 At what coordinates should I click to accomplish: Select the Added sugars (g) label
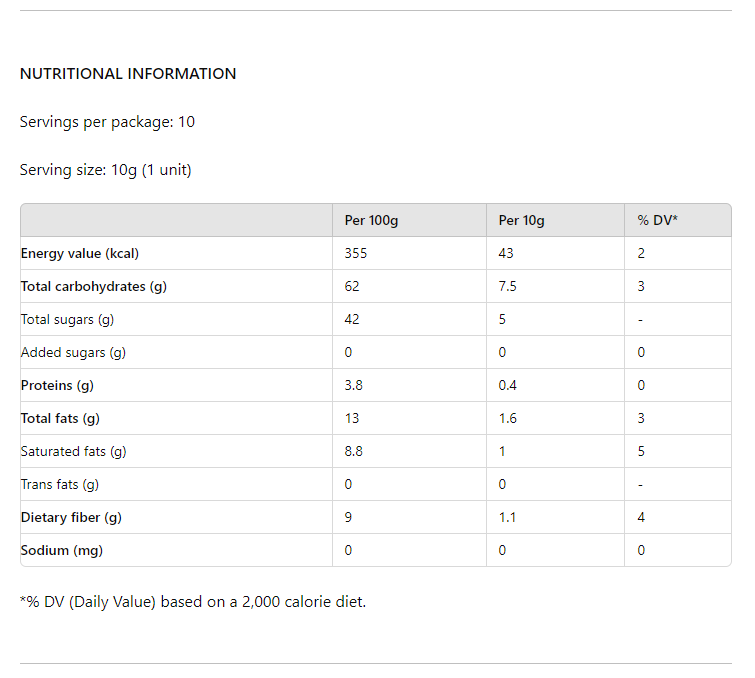pos(73,352)
